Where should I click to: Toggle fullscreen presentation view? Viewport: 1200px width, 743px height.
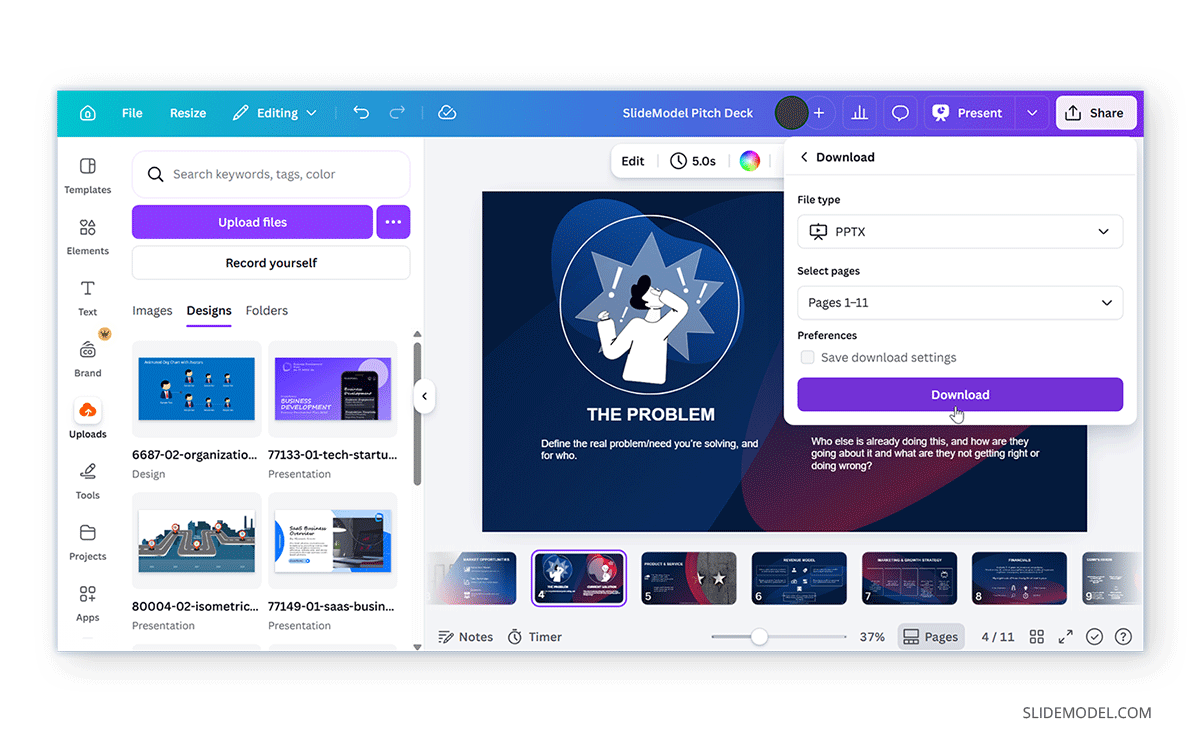point(1064,636)
